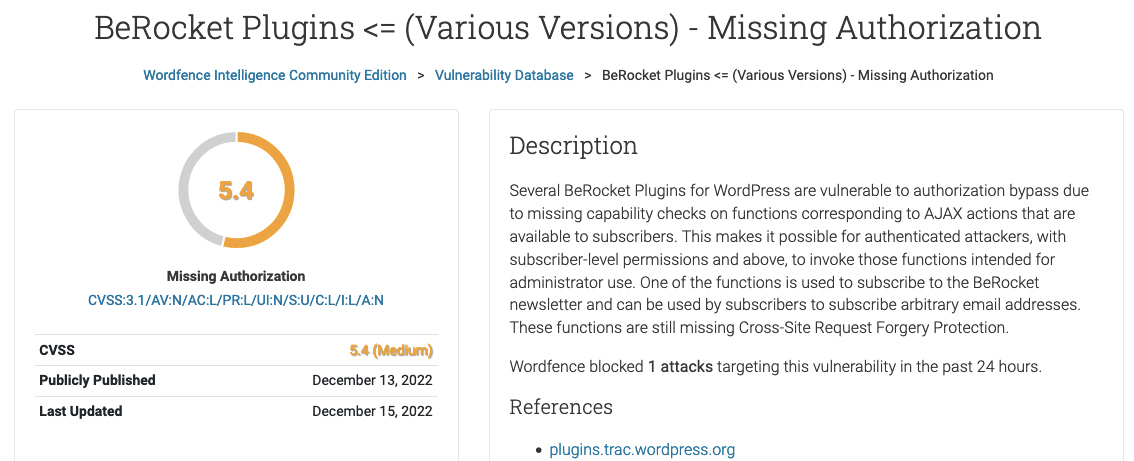Screen dimensions: 1134x461
Task: Open the CVSS:3.1 vector string link
Action: [x=236, y=300]
